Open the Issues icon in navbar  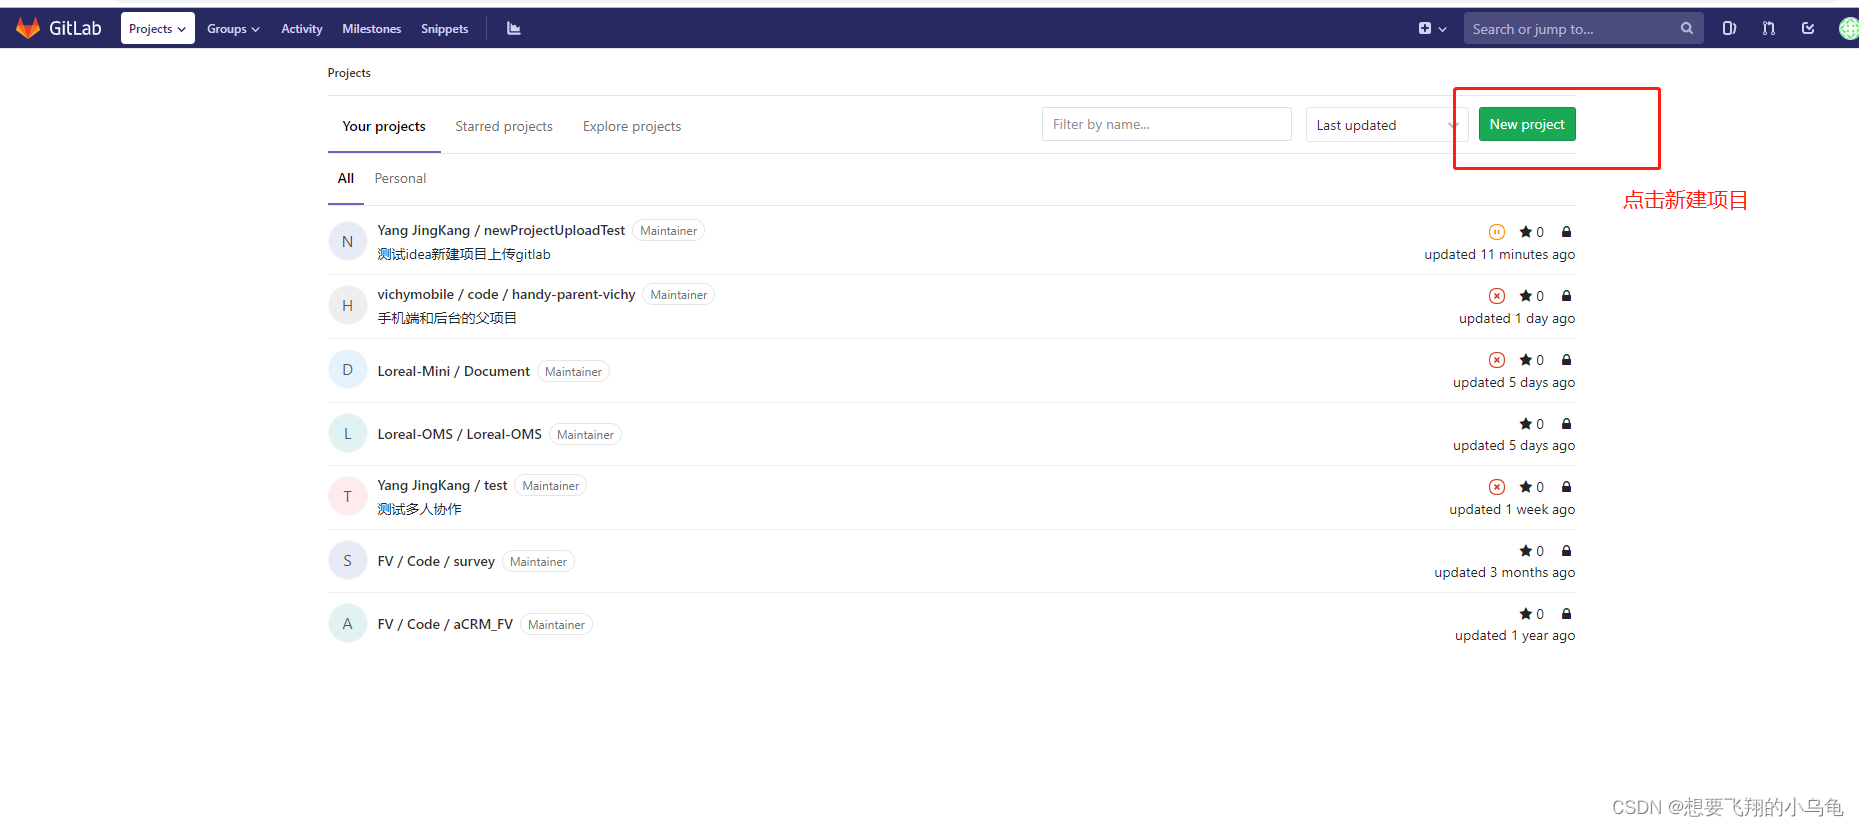1729,29
